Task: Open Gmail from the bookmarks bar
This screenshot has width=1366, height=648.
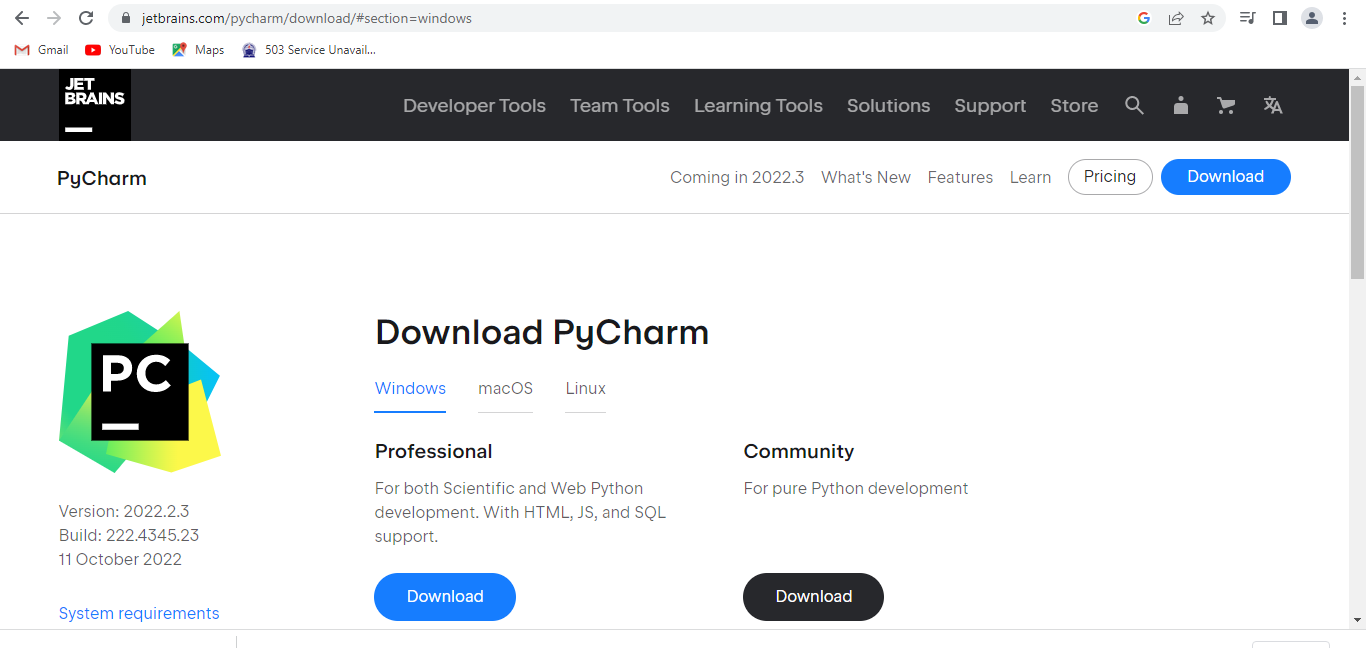Action: 40,49
